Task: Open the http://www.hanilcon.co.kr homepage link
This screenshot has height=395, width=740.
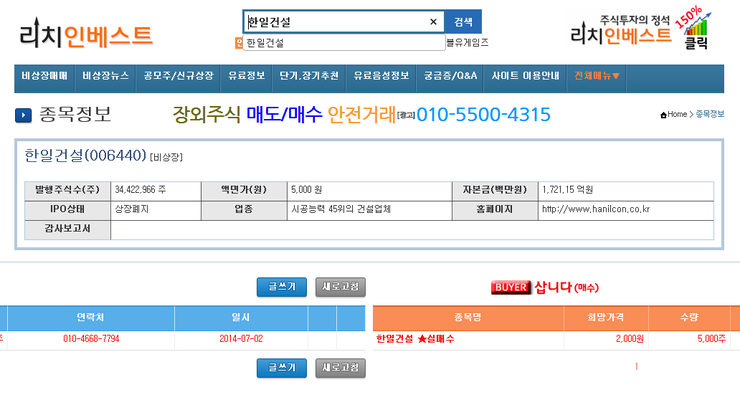Action: (x=596, y=209)
